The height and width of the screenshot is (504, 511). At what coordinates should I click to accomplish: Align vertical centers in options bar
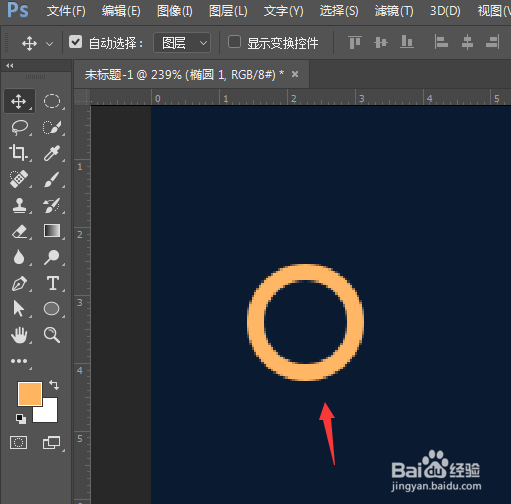(x=381, y=43)
